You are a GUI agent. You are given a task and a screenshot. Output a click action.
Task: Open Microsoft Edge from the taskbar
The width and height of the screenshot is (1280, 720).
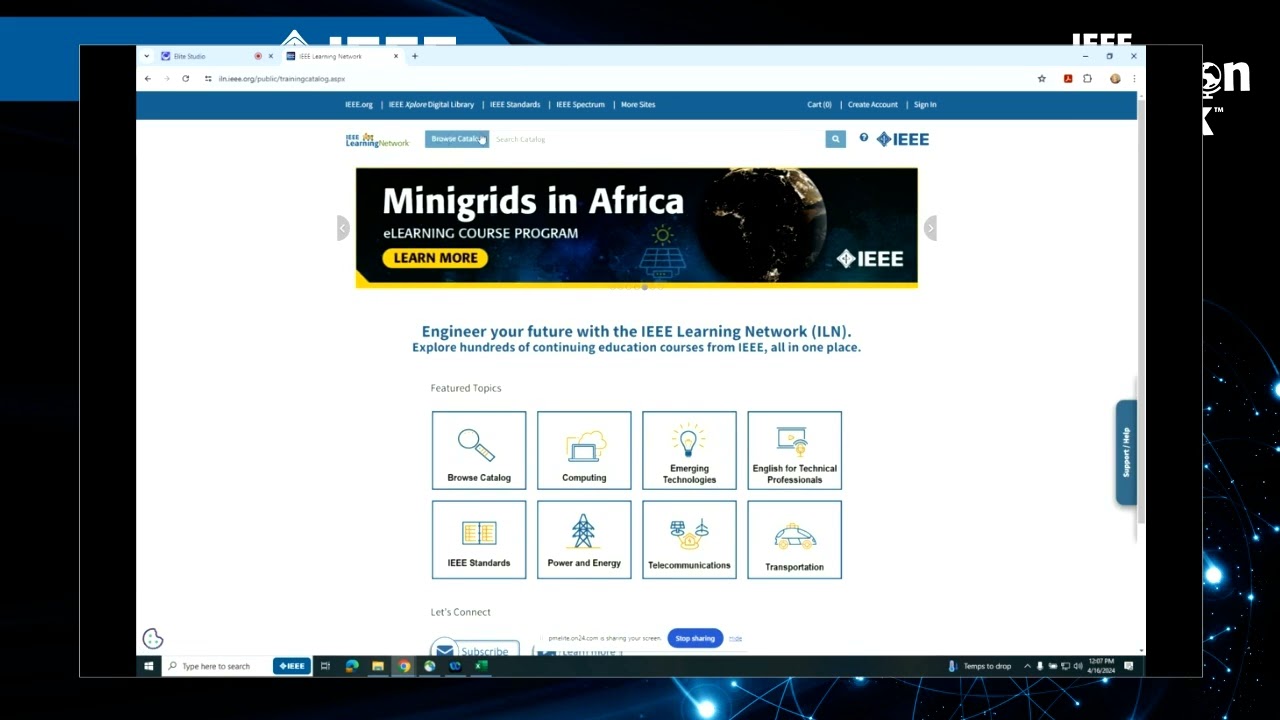coord(352,666)
